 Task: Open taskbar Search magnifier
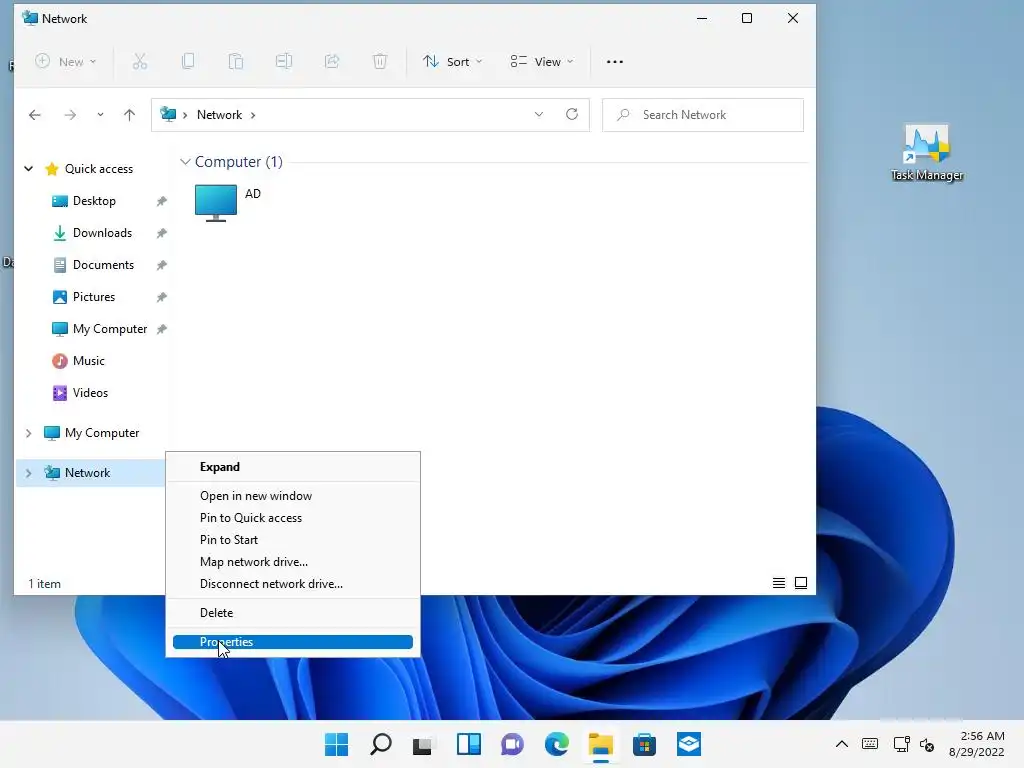(x=381, y=744)
